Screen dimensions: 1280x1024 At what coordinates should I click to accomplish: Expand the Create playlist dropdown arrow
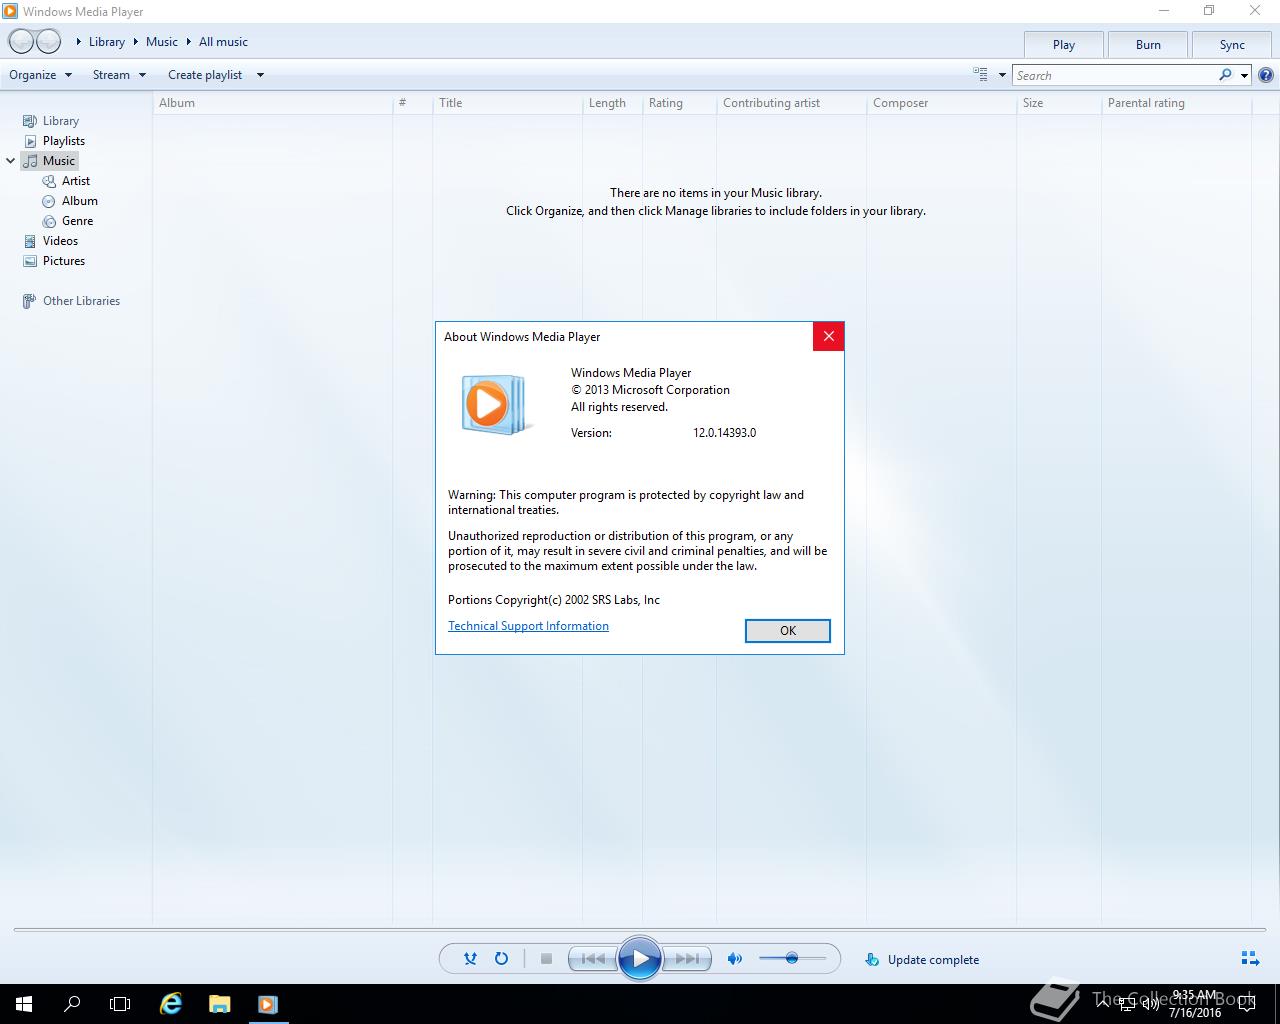pyautogui.click(x=260, y=75)
